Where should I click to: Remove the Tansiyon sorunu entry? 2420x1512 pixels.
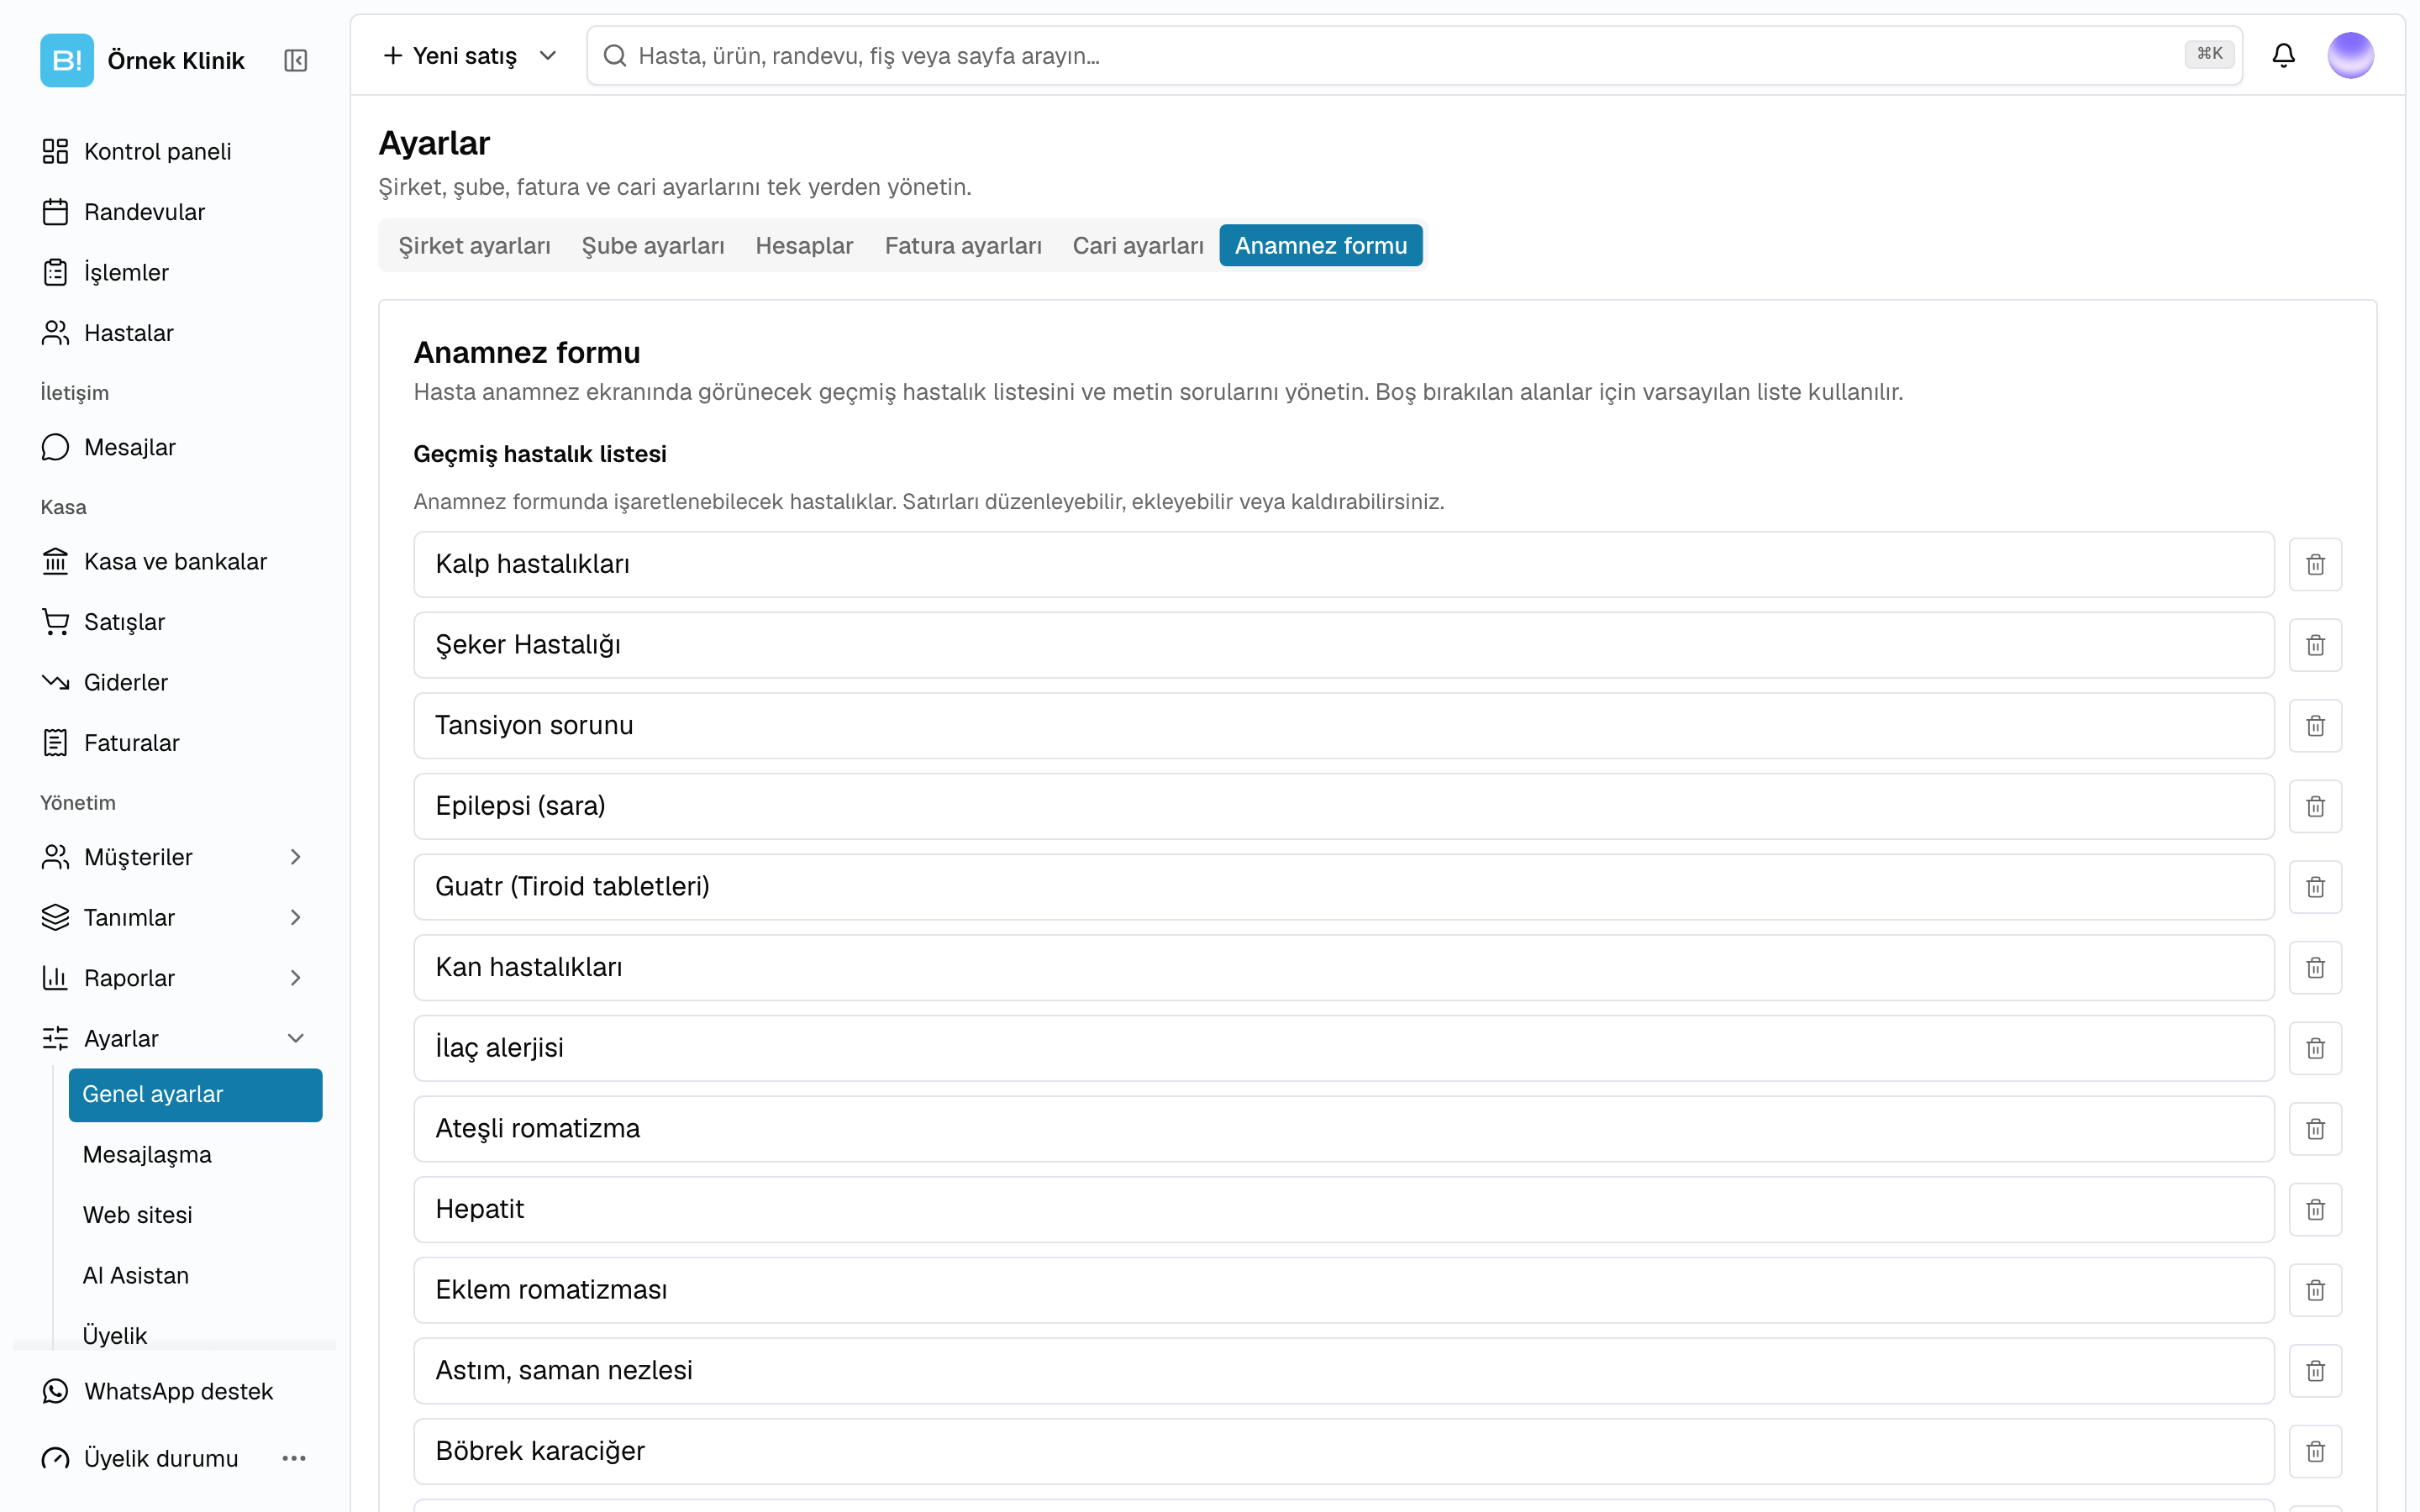coord(2315,726)
